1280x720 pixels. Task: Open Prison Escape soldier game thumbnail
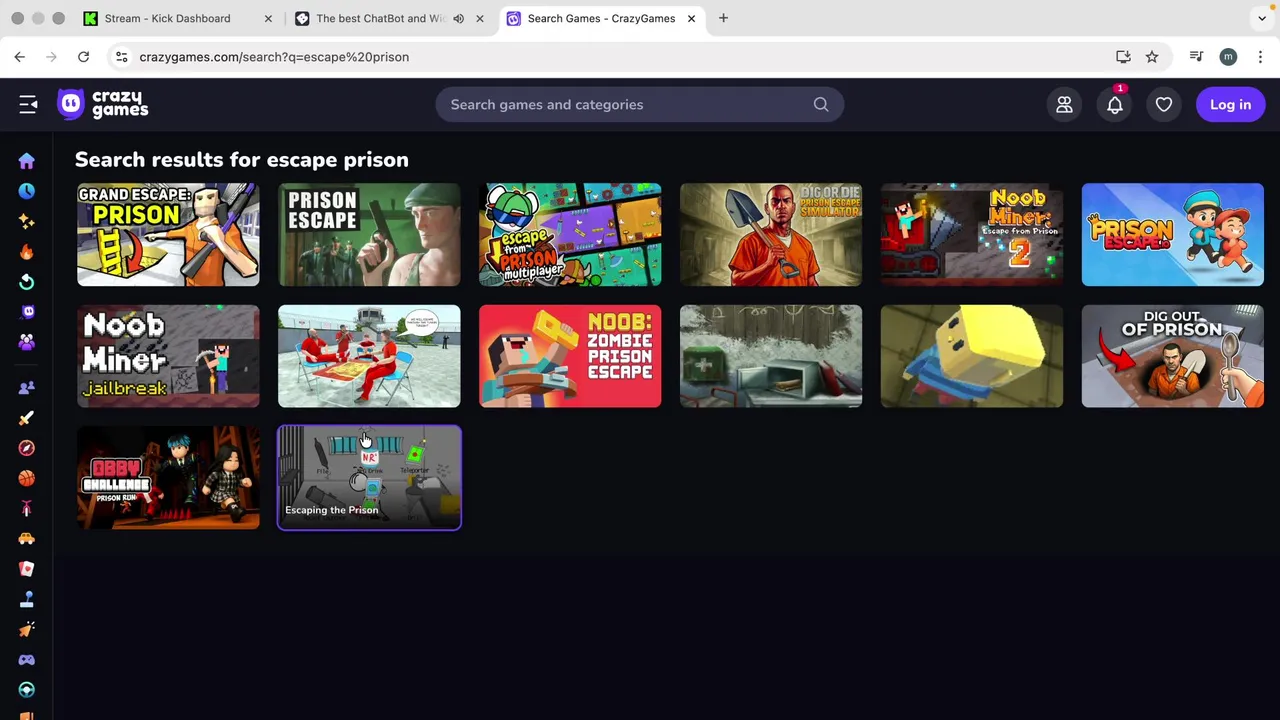coord(369,234)
